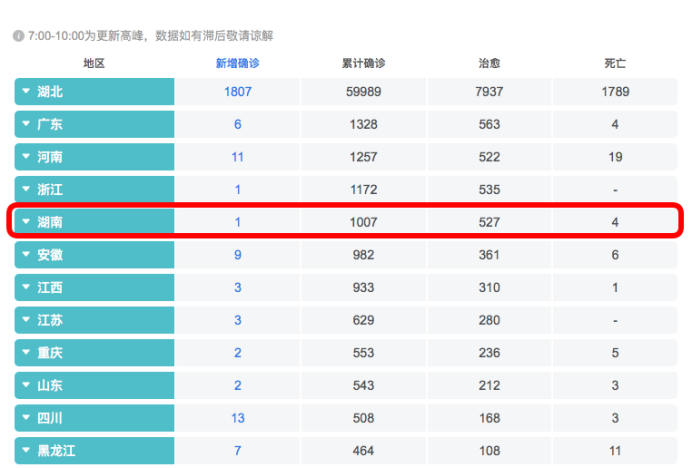Select the 江西 region label
This screenshot has height=468, width=692.
pyautogui.click(x=50, y=287)
